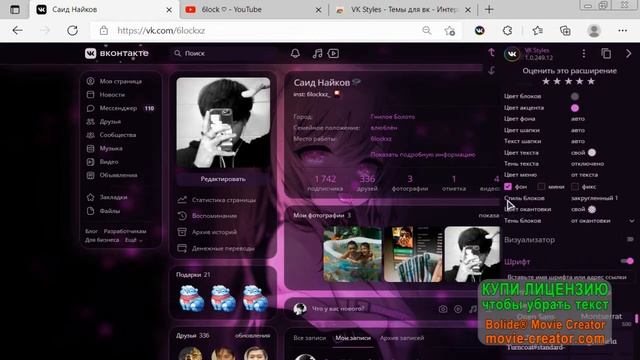The image size is (640, 360).
Task: Click the ВКонтакте logo
Action: click(x=117, y=53)
